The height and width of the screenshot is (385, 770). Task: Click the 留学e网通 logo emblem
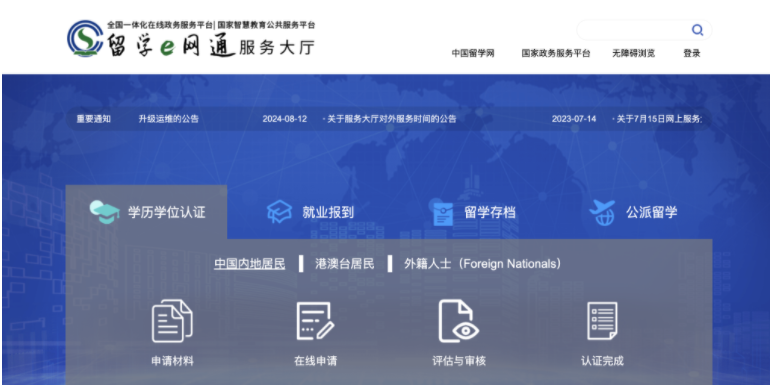pos(85,38)
